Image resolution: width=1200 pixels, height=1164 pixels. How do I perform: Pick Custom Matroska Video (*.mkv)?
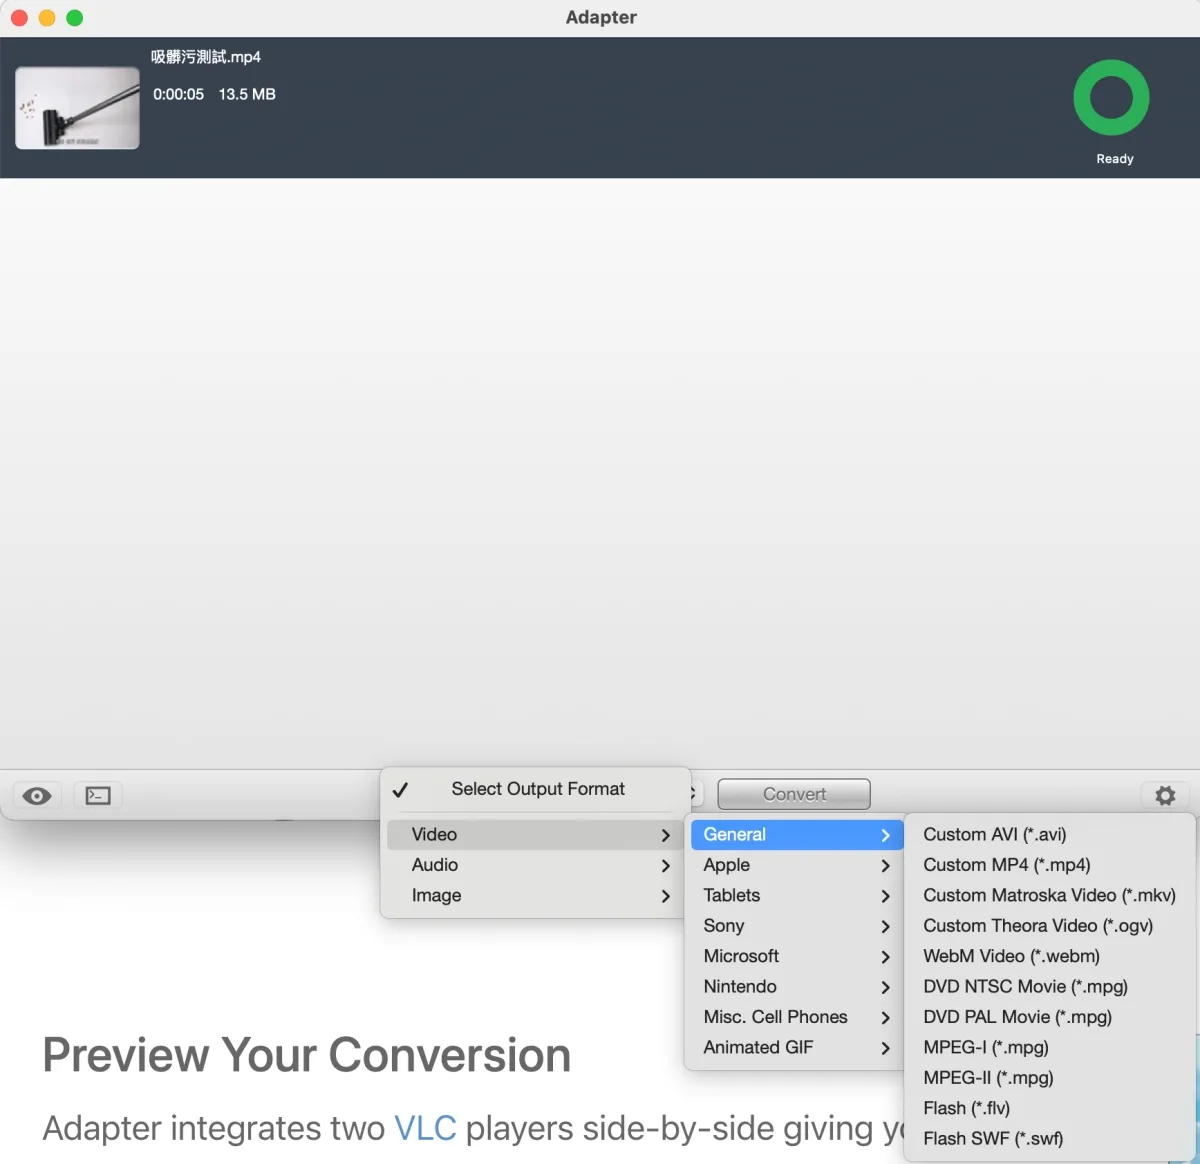pos(1048,895)
